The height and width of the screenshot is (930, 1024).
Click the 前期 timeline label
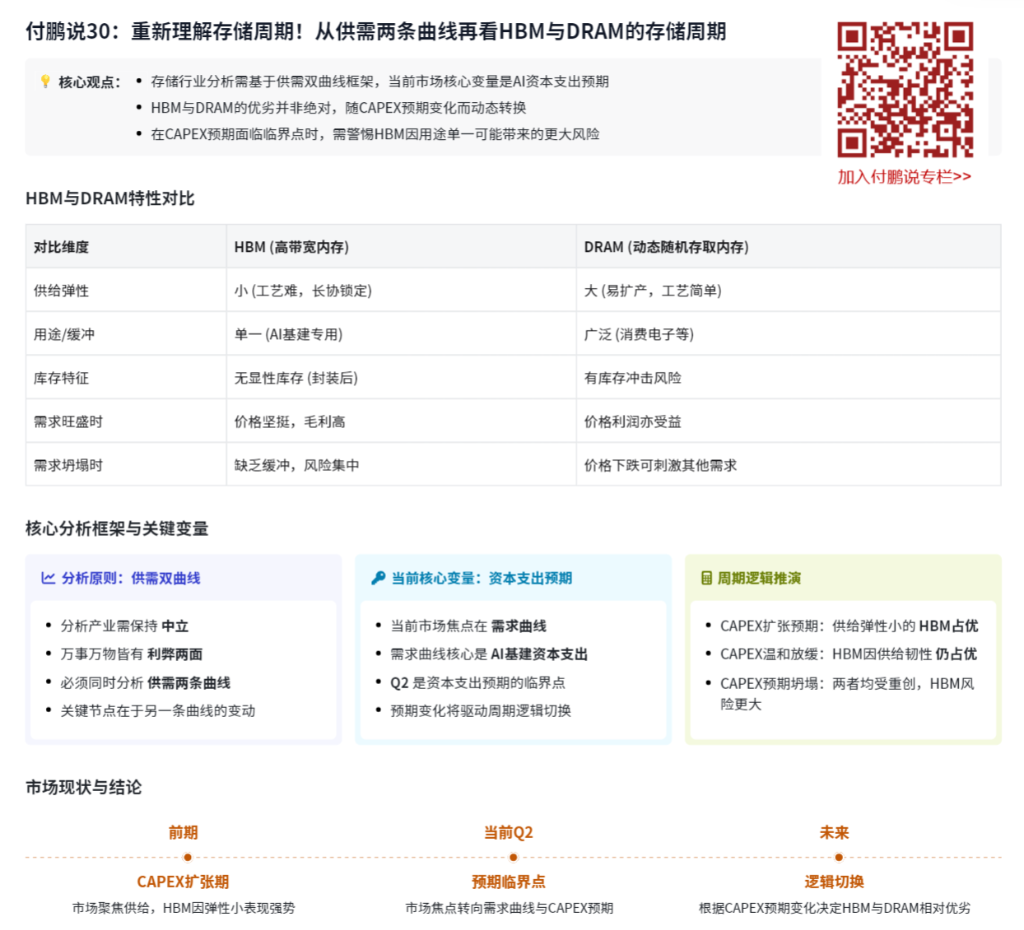pos(183,833)
